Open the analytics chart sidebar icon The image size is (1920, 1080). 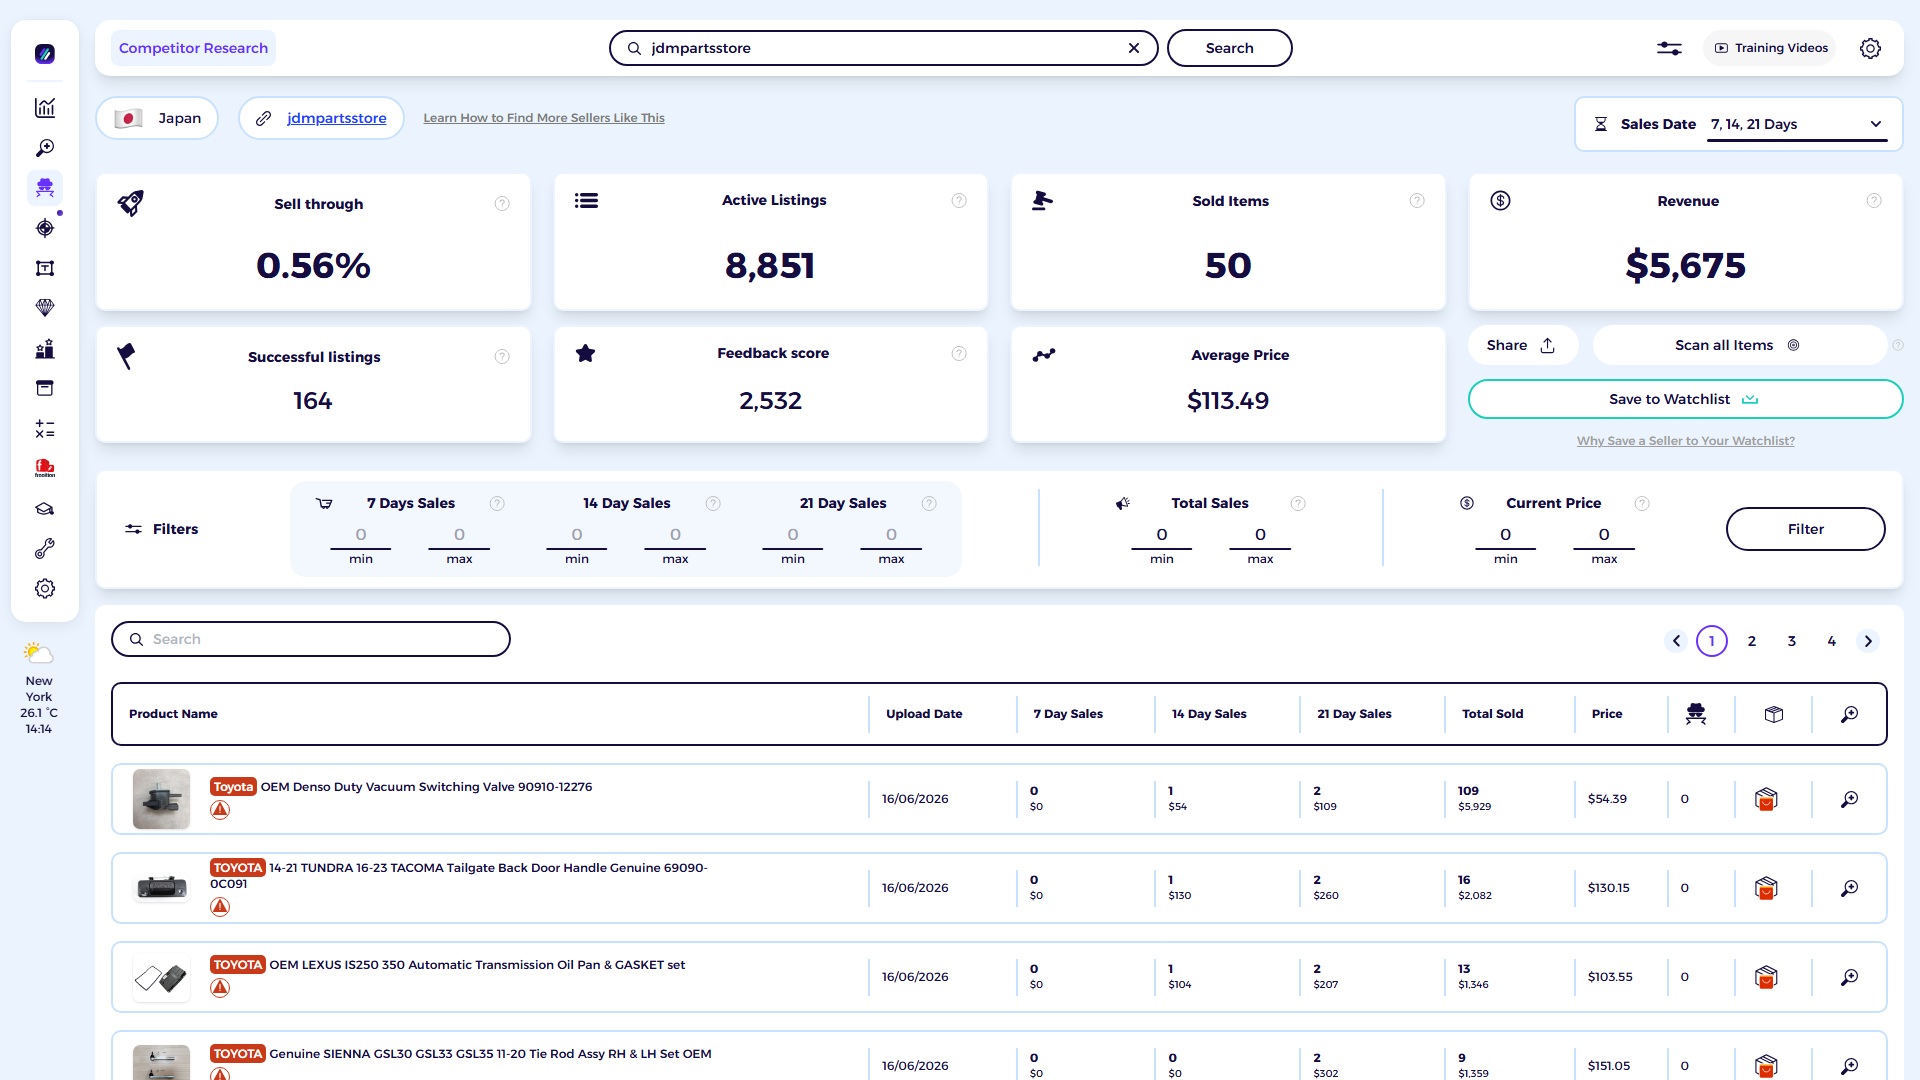tap(45, 108)
